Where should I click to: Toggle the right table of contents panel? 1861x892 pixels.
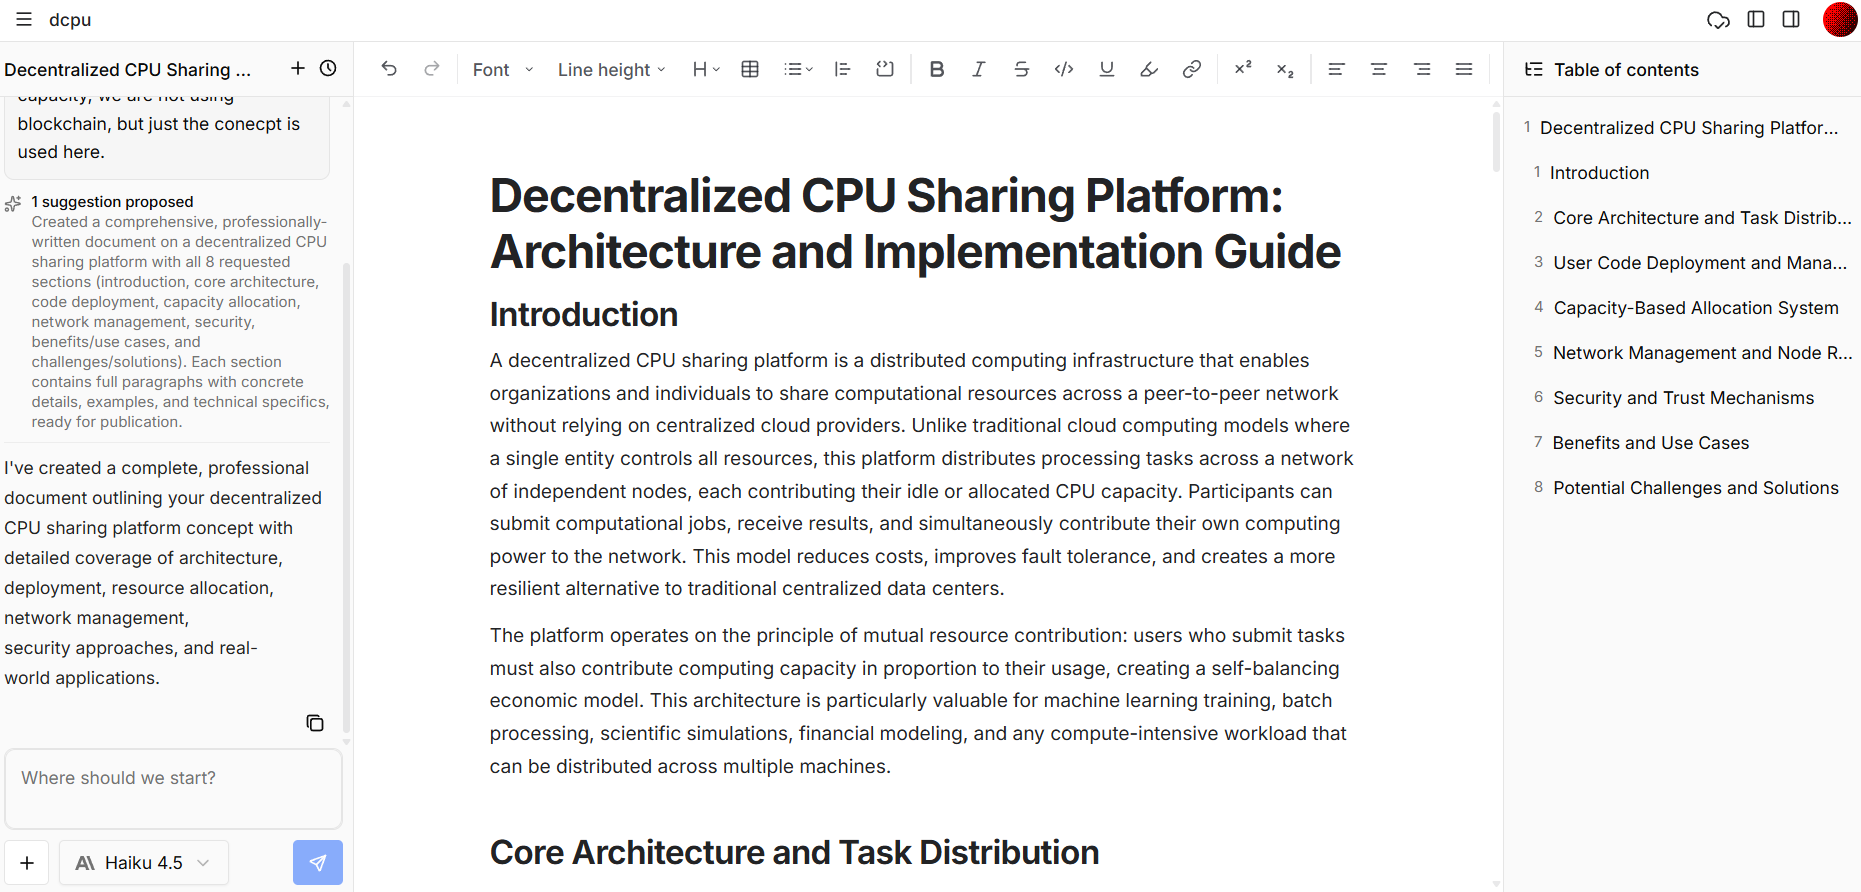[1791, 20]
